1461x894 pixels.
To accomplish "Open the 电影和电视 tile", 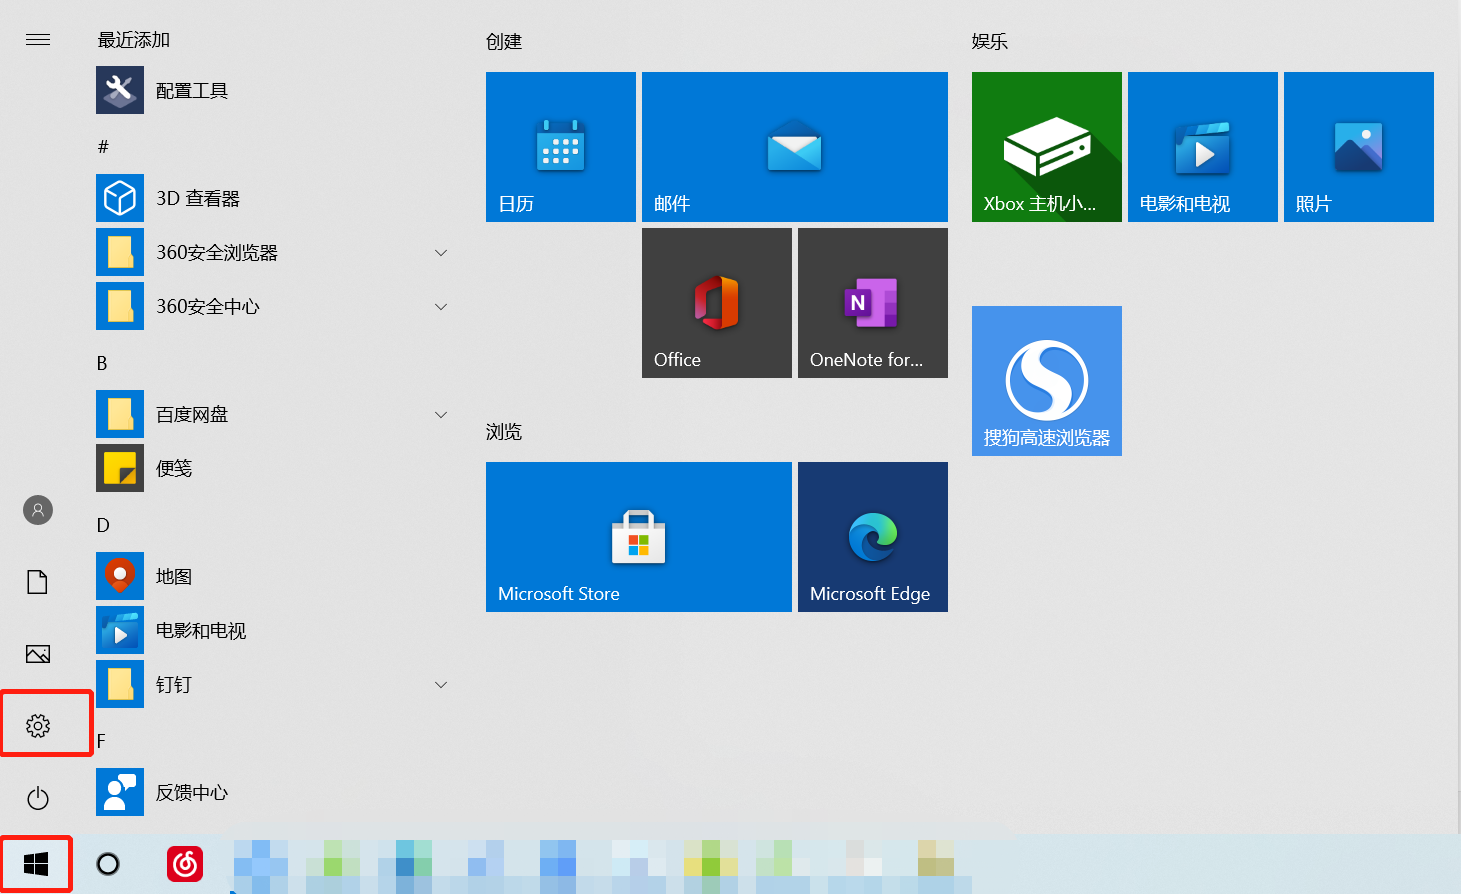I will (1203, 147).
